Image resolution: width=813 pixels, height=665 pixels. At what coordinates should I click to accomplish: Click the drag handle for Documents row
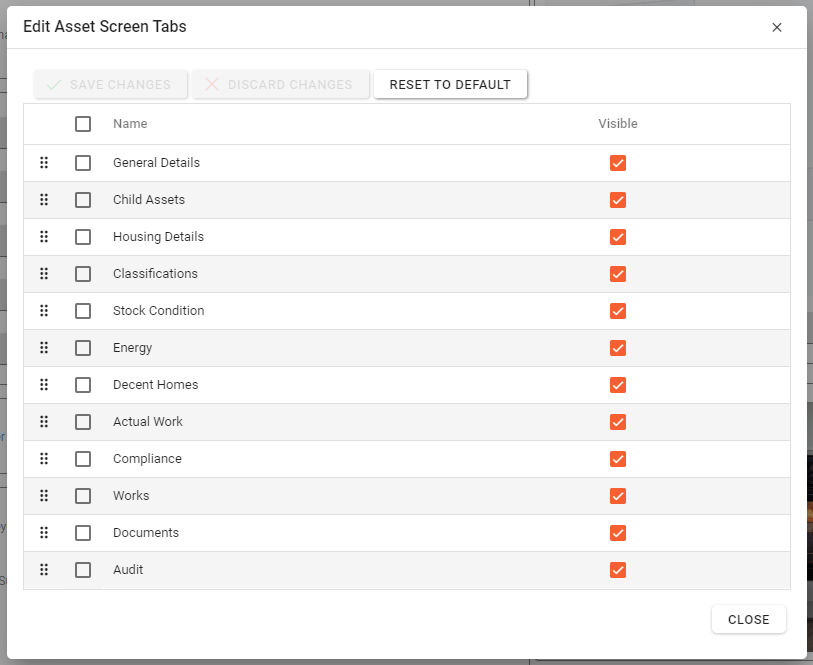44,533
